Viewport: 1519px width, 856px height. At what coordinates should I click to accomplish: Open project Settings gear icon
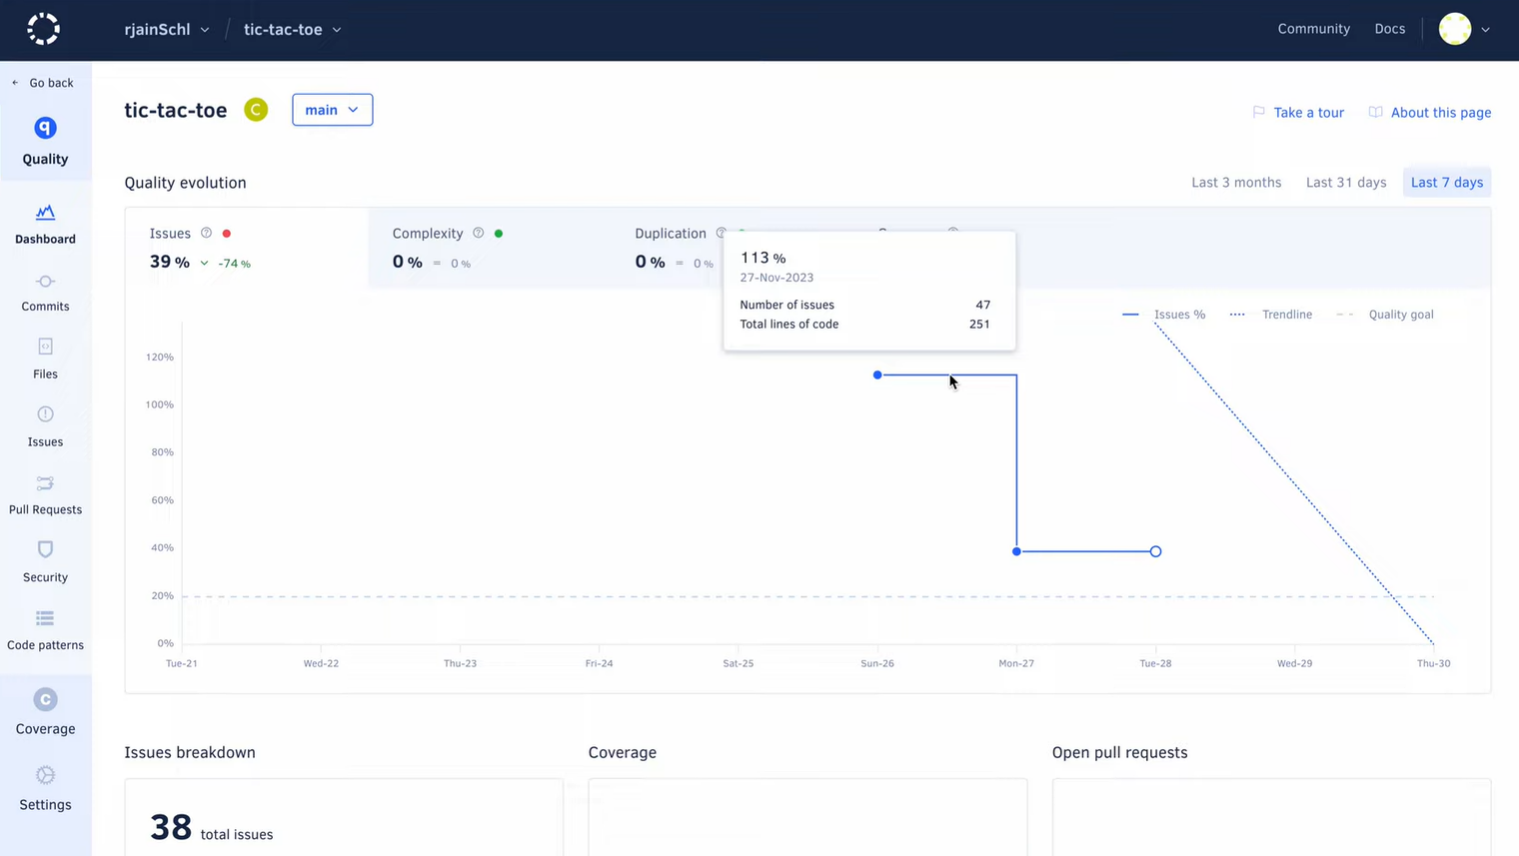point(45,789)
